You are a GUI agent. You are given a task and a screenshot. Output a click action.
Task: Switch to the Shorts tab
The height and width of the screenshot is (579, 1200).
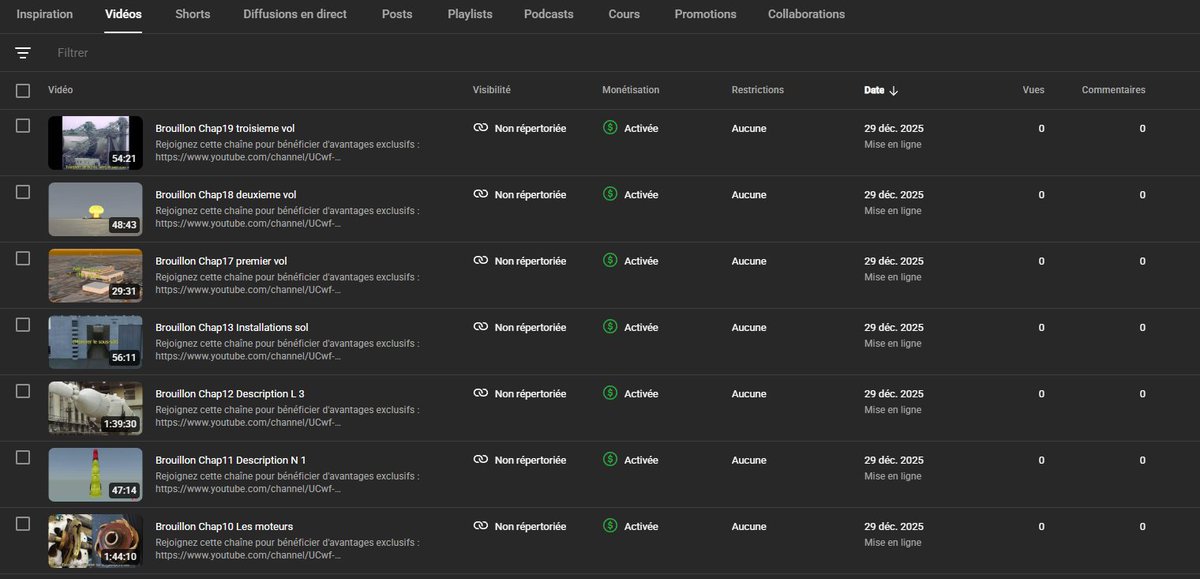(x=192, y=14)
